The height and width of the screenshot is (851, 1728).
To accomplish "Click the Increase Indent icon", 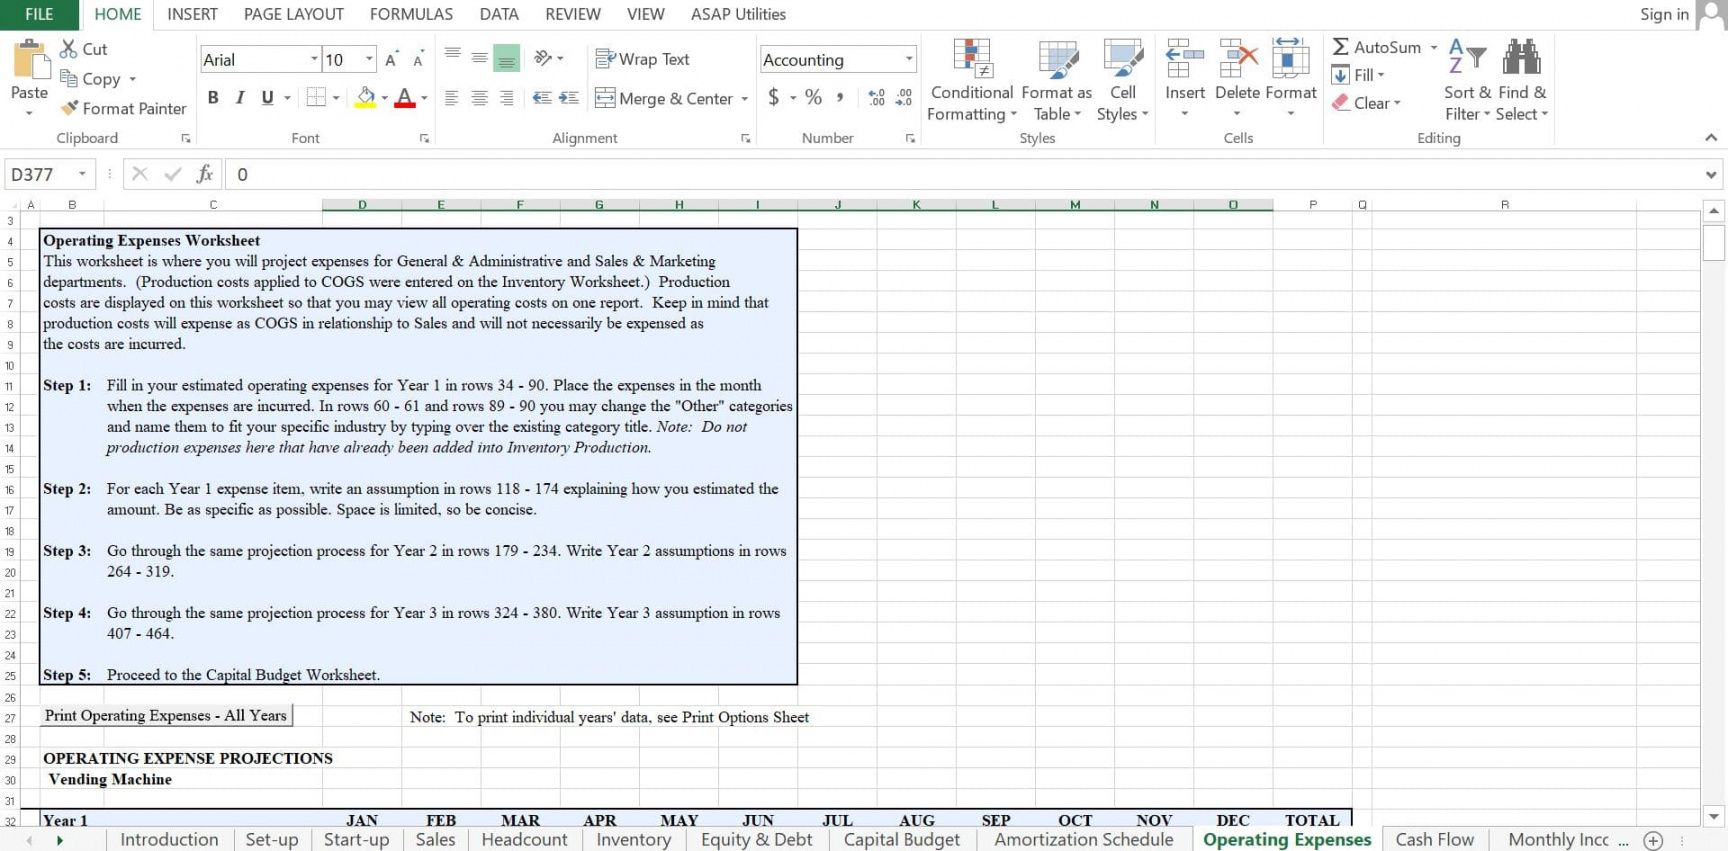I will pos(569,98).
